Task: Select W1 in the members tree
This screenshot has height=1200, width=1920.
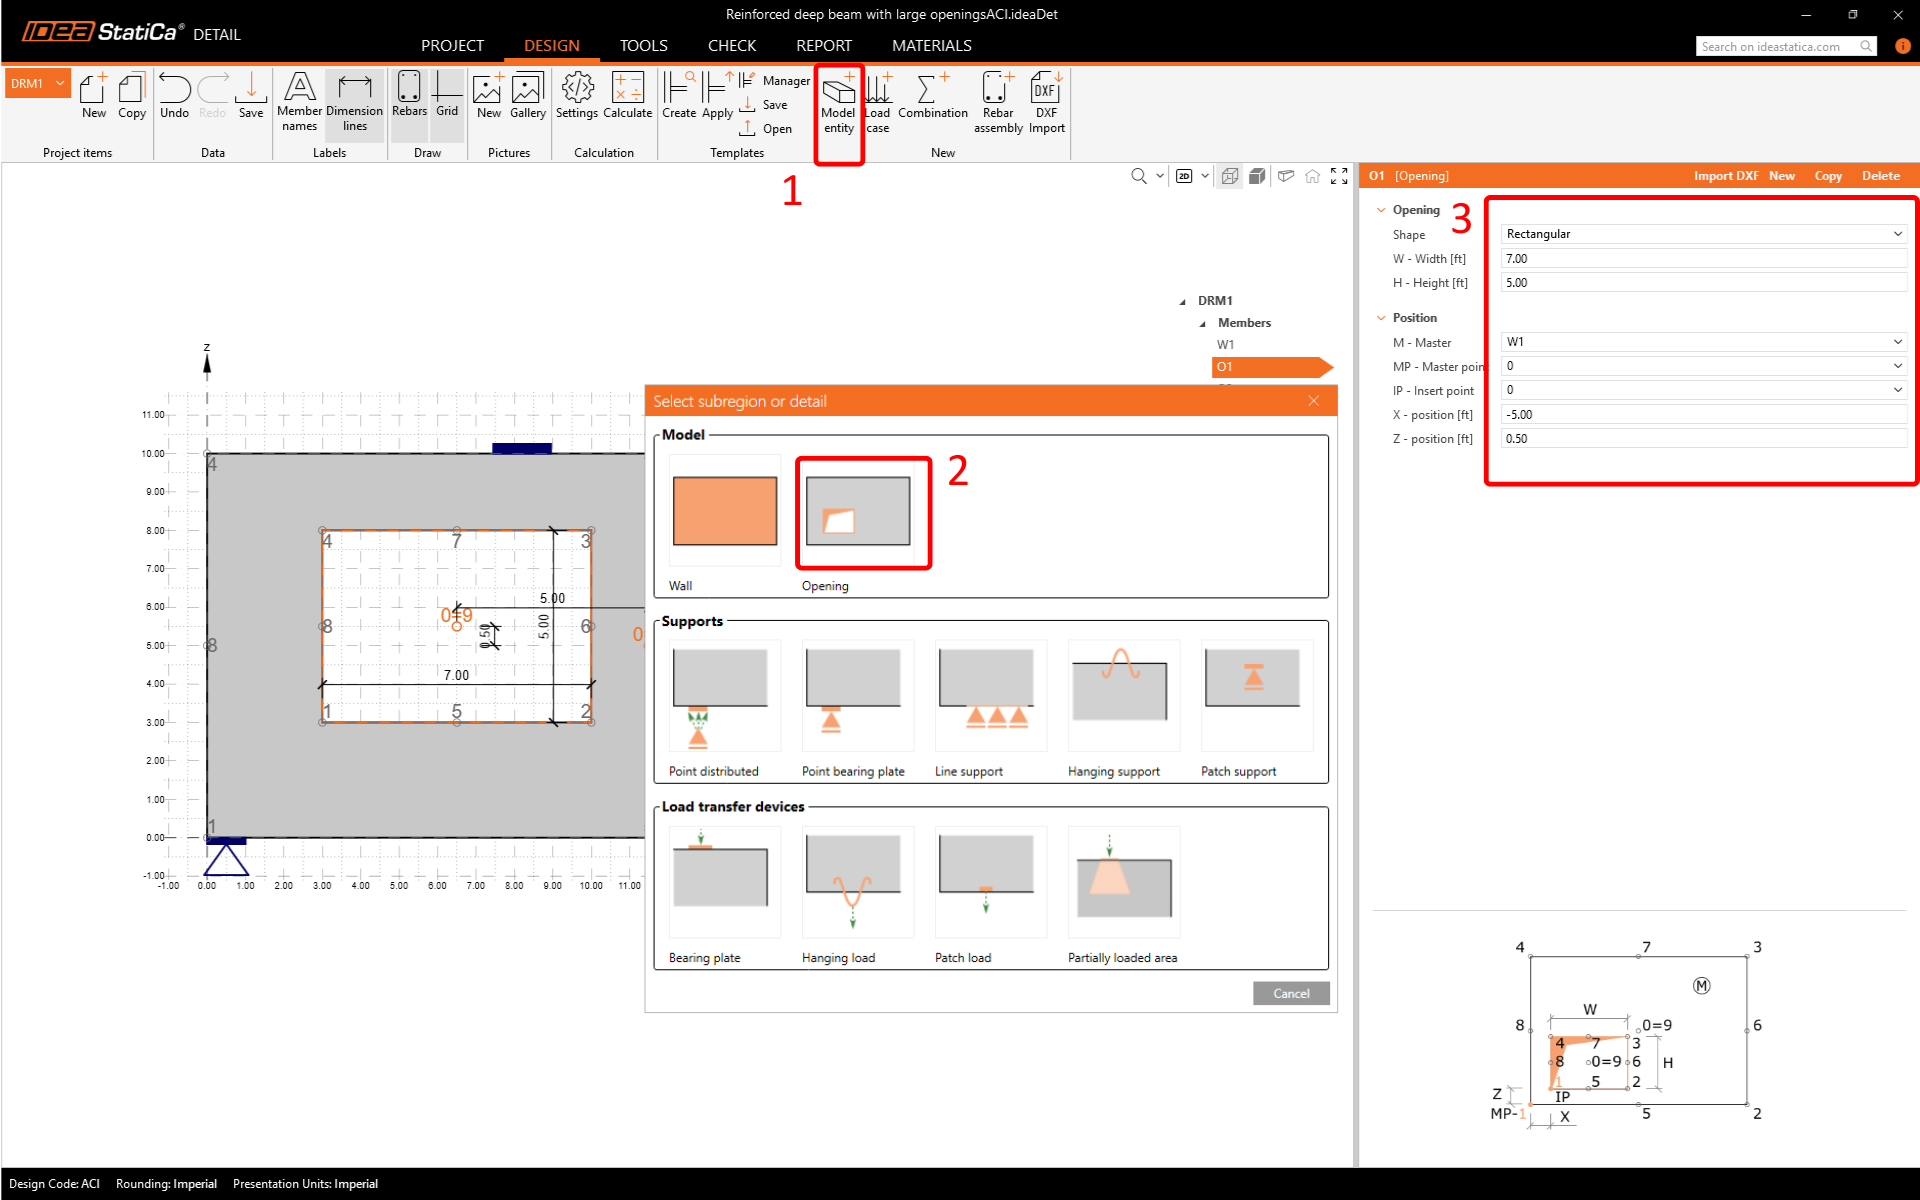Action: tap(1225, 345)
